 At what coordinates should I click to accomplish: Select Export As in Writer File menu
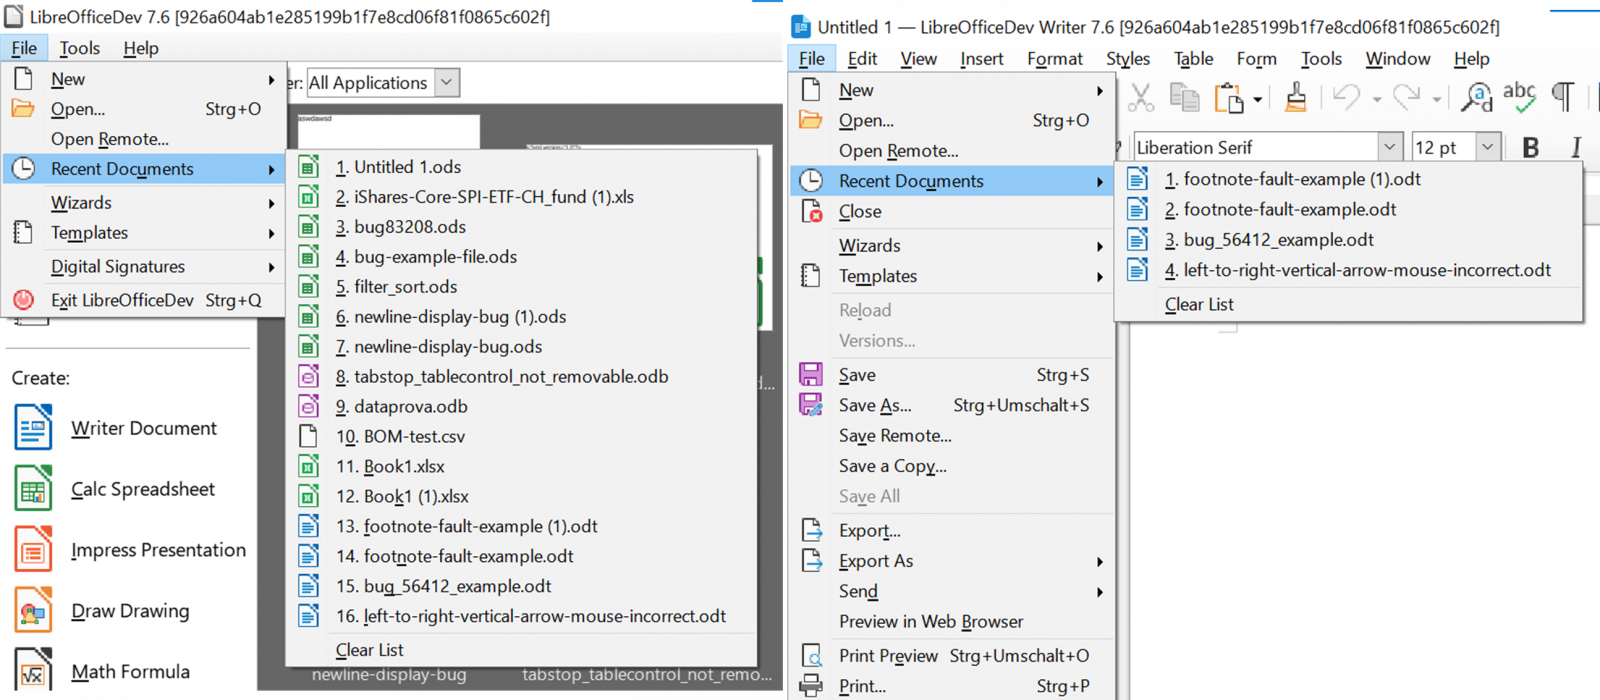(876, 561)
